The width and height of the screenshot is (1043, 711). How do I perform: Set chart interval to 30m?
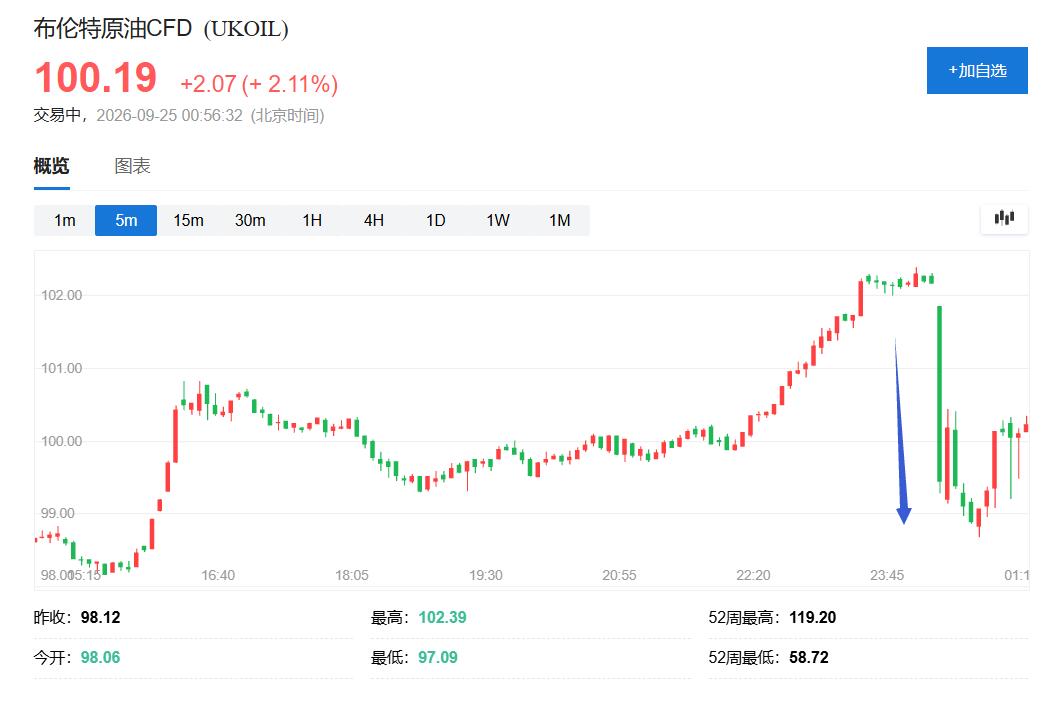250,220
